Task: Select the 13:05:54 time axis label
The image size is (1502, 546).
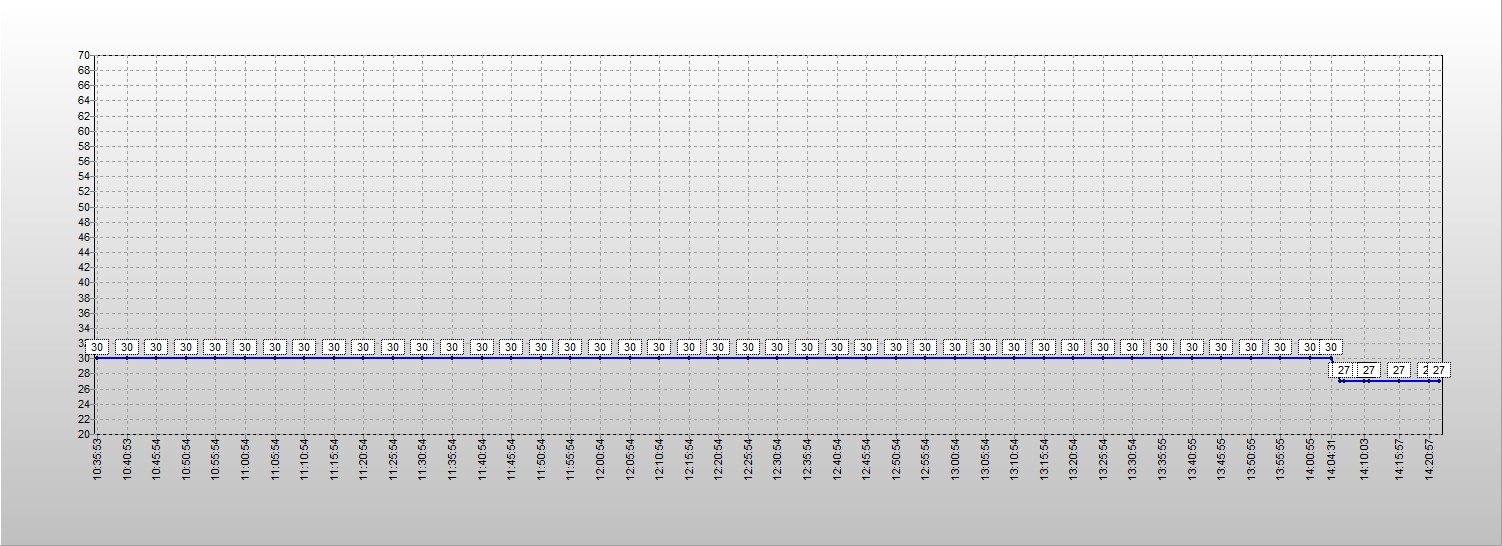Action: tap(985, 459)
